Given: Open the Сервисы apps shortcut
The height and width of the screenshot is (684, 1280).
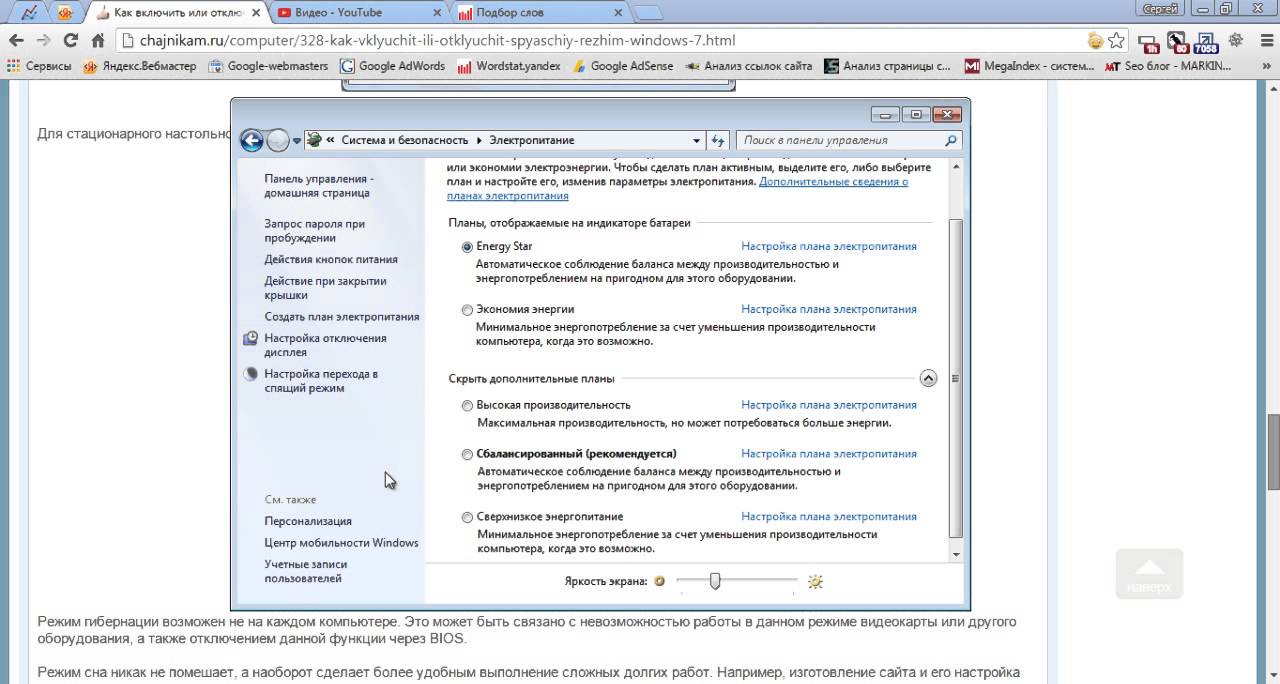Looking at the screenshot, I should click(x=39, y=66).
